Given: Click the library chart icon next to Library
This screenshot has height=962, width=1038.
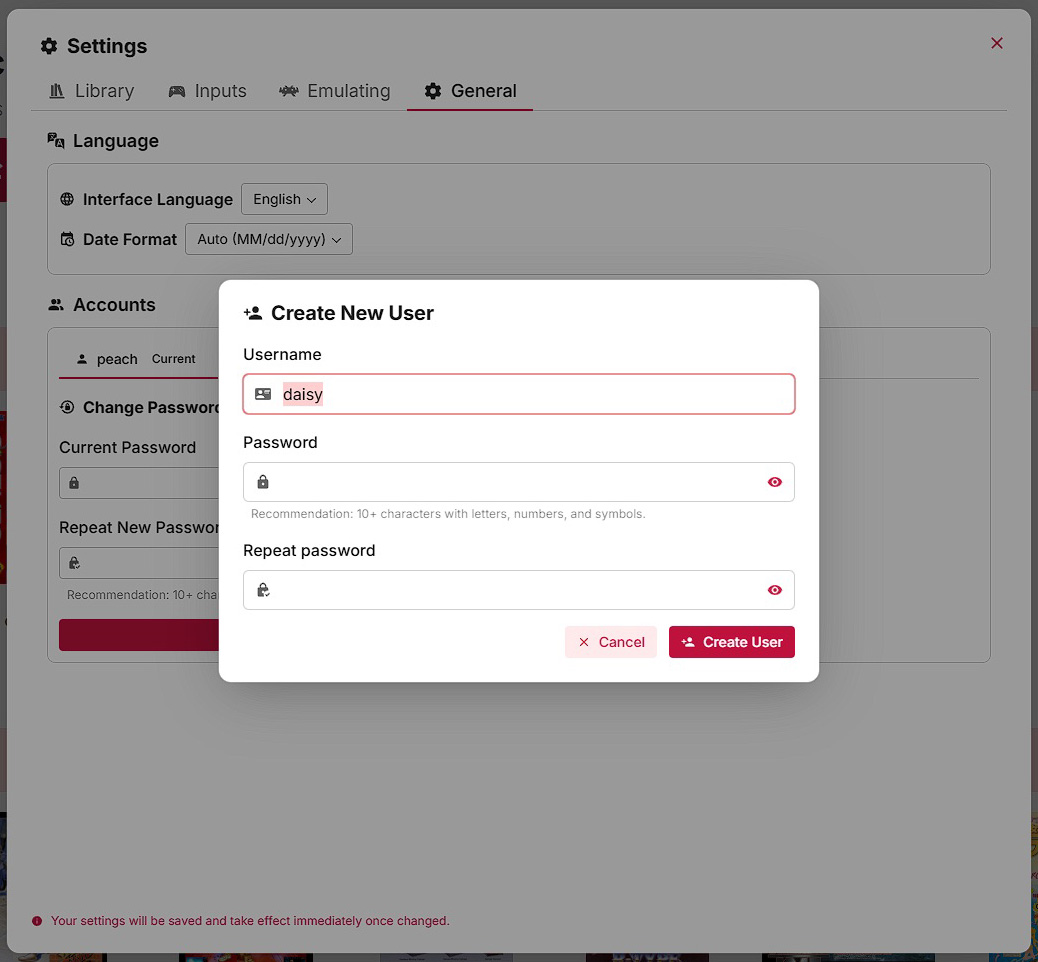Looking at the screenshot, I should tap(55, 90).
